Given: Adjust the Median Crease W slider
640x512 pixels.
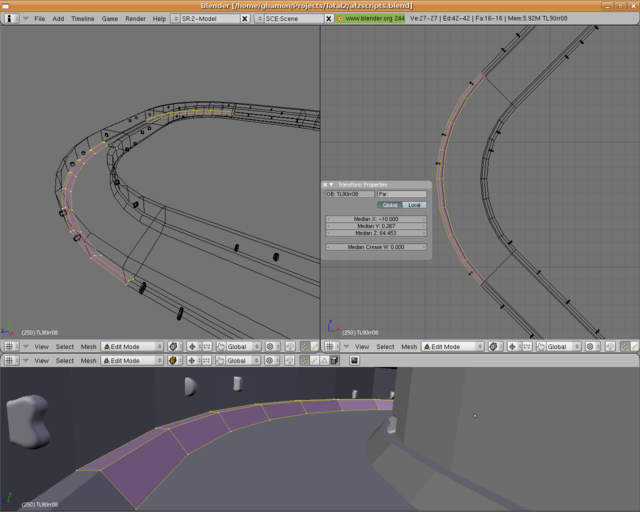Looking at the screenshot, I should pos(376,246).
